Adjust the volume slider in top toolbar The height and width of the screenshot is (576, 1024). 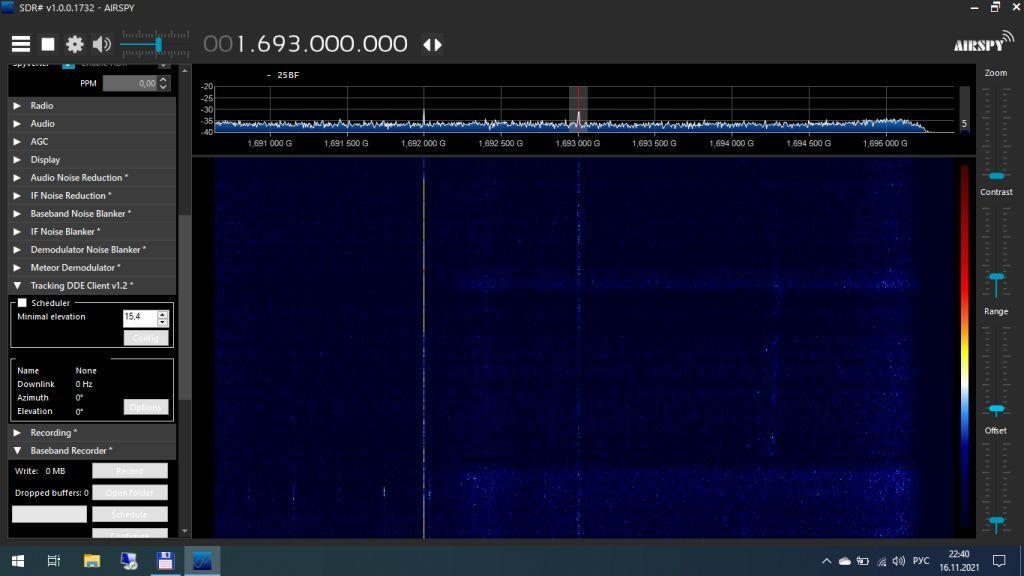pos(158,44)
